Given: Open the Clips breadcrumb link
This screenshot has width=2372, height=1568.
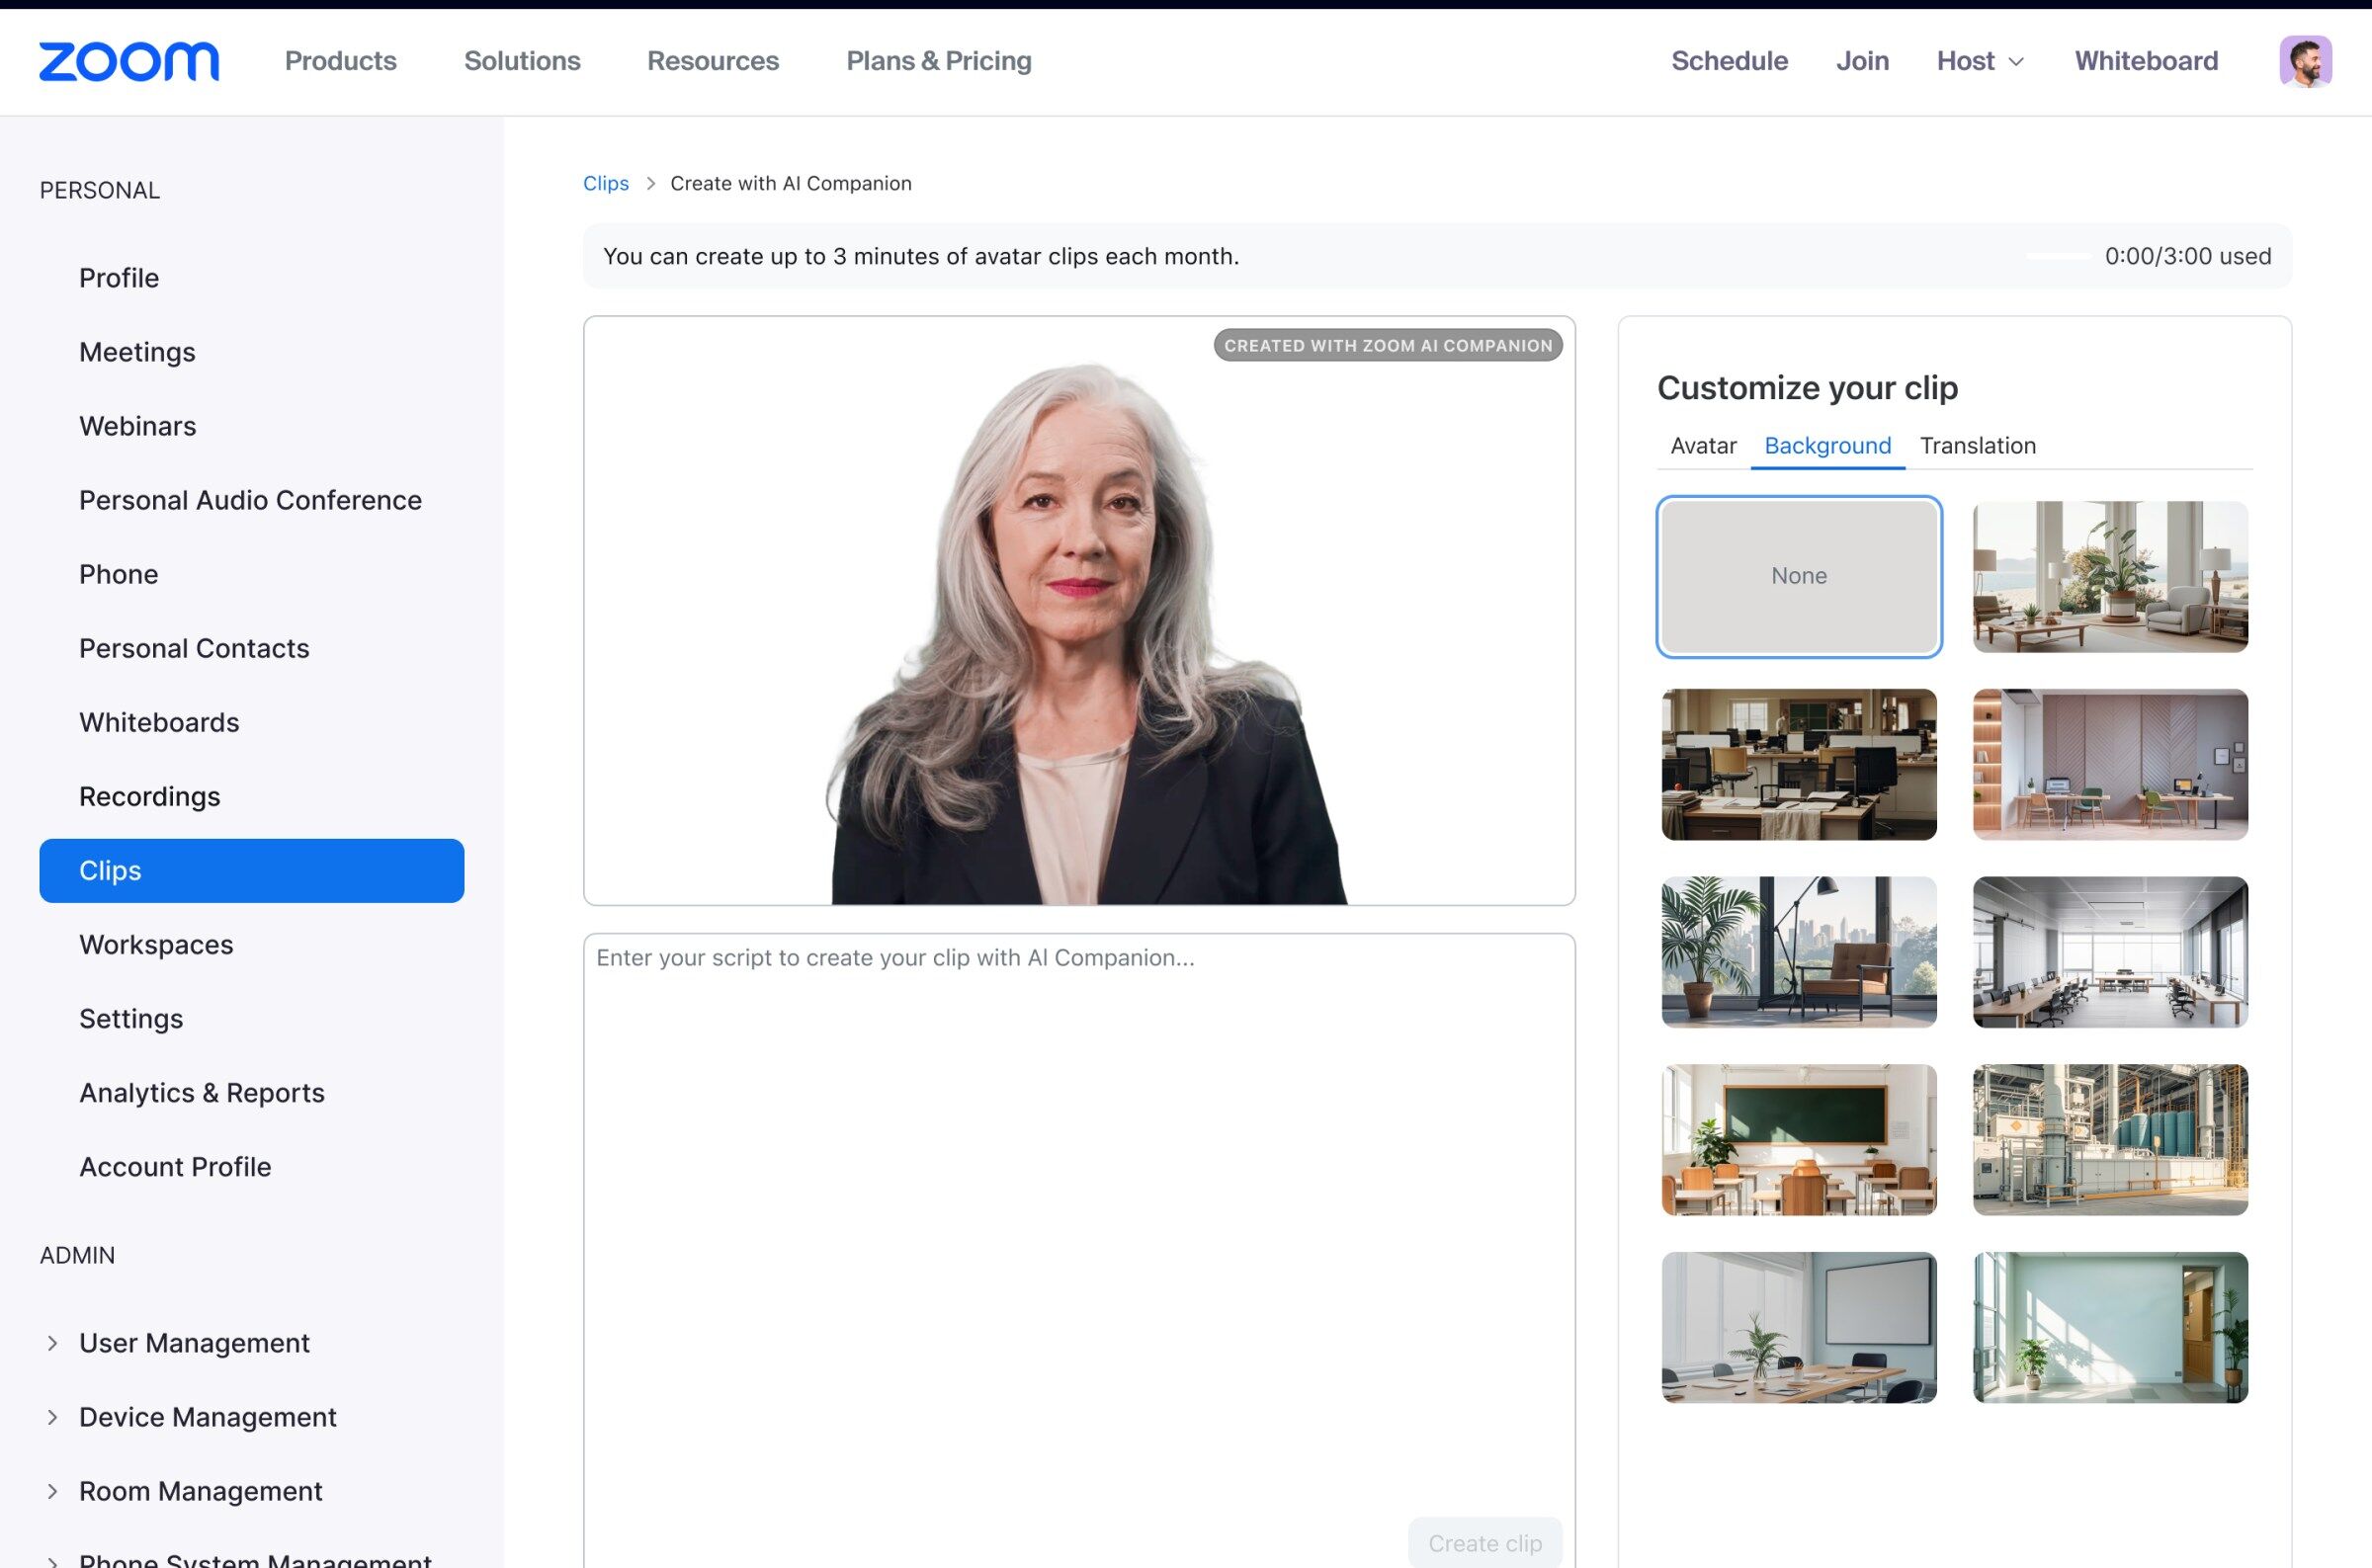Looking at the screenshot, I should (605, 183).
